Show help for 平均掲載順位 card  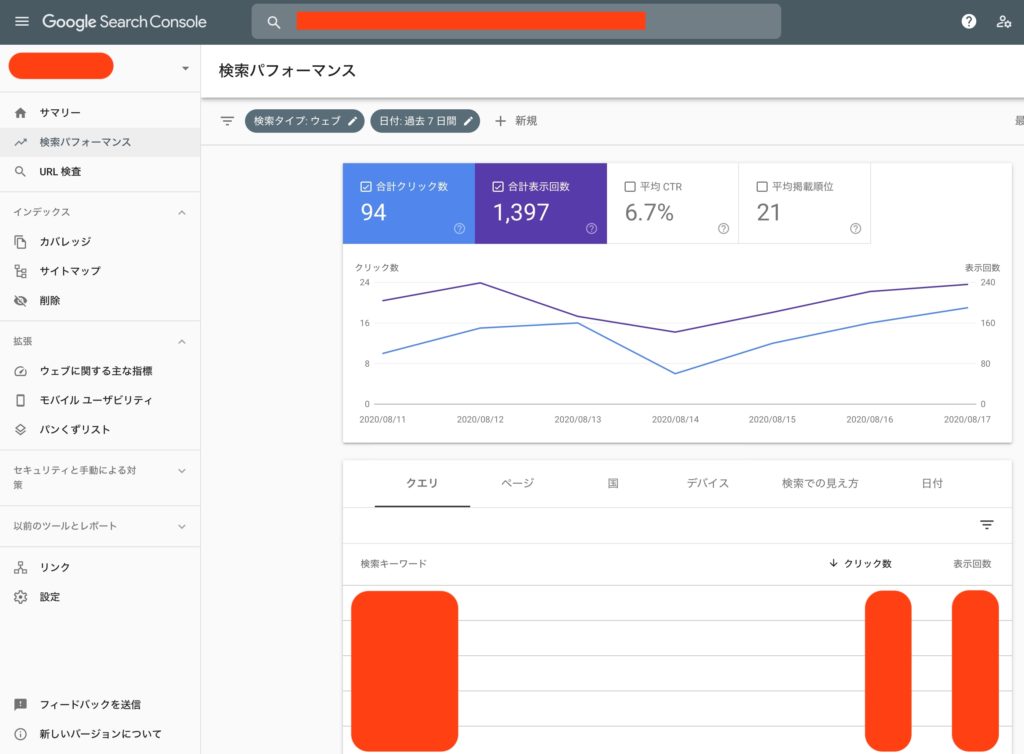[x=856, y=228]
